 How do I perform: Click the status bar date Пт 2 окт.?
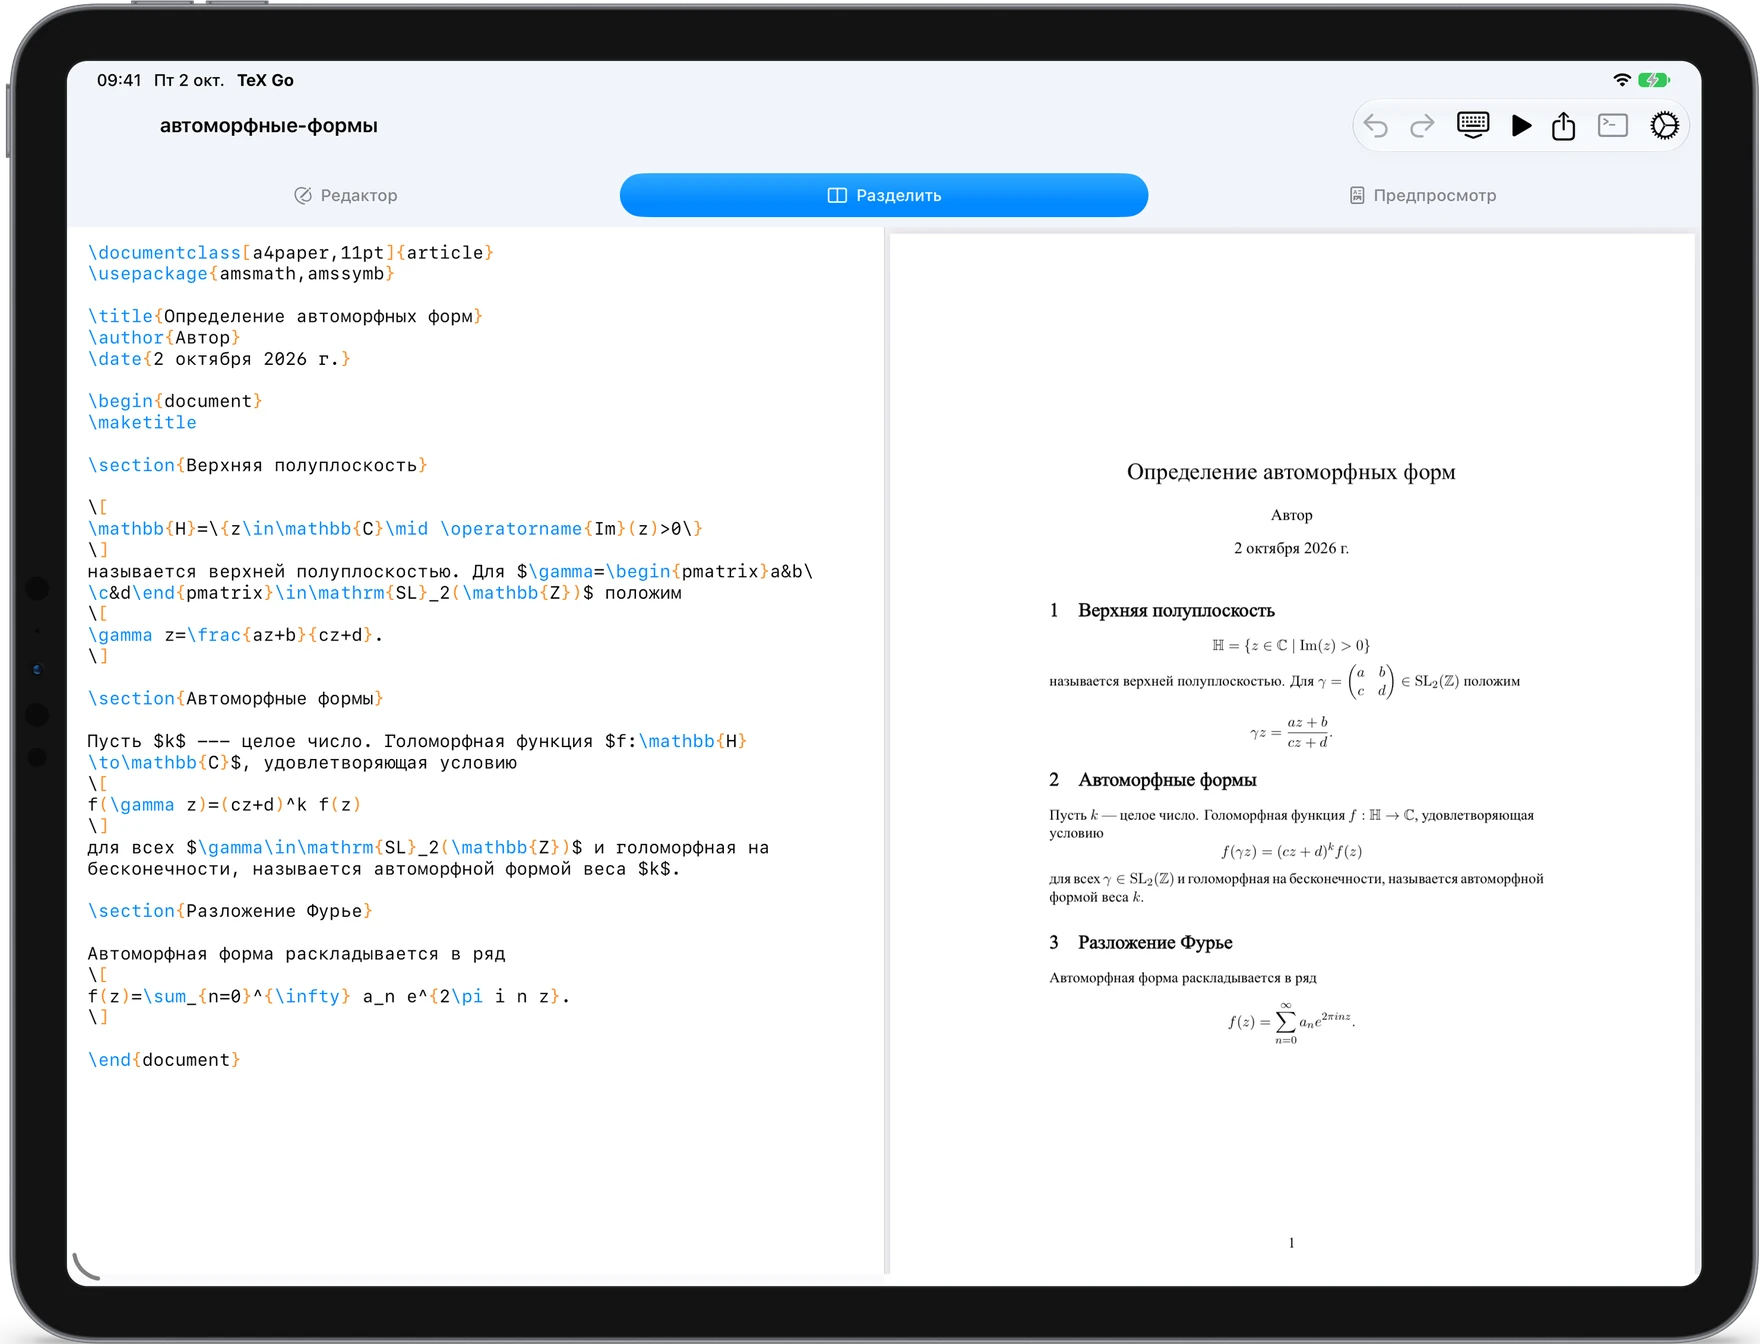pyautogui.click(x=189, y=80)
